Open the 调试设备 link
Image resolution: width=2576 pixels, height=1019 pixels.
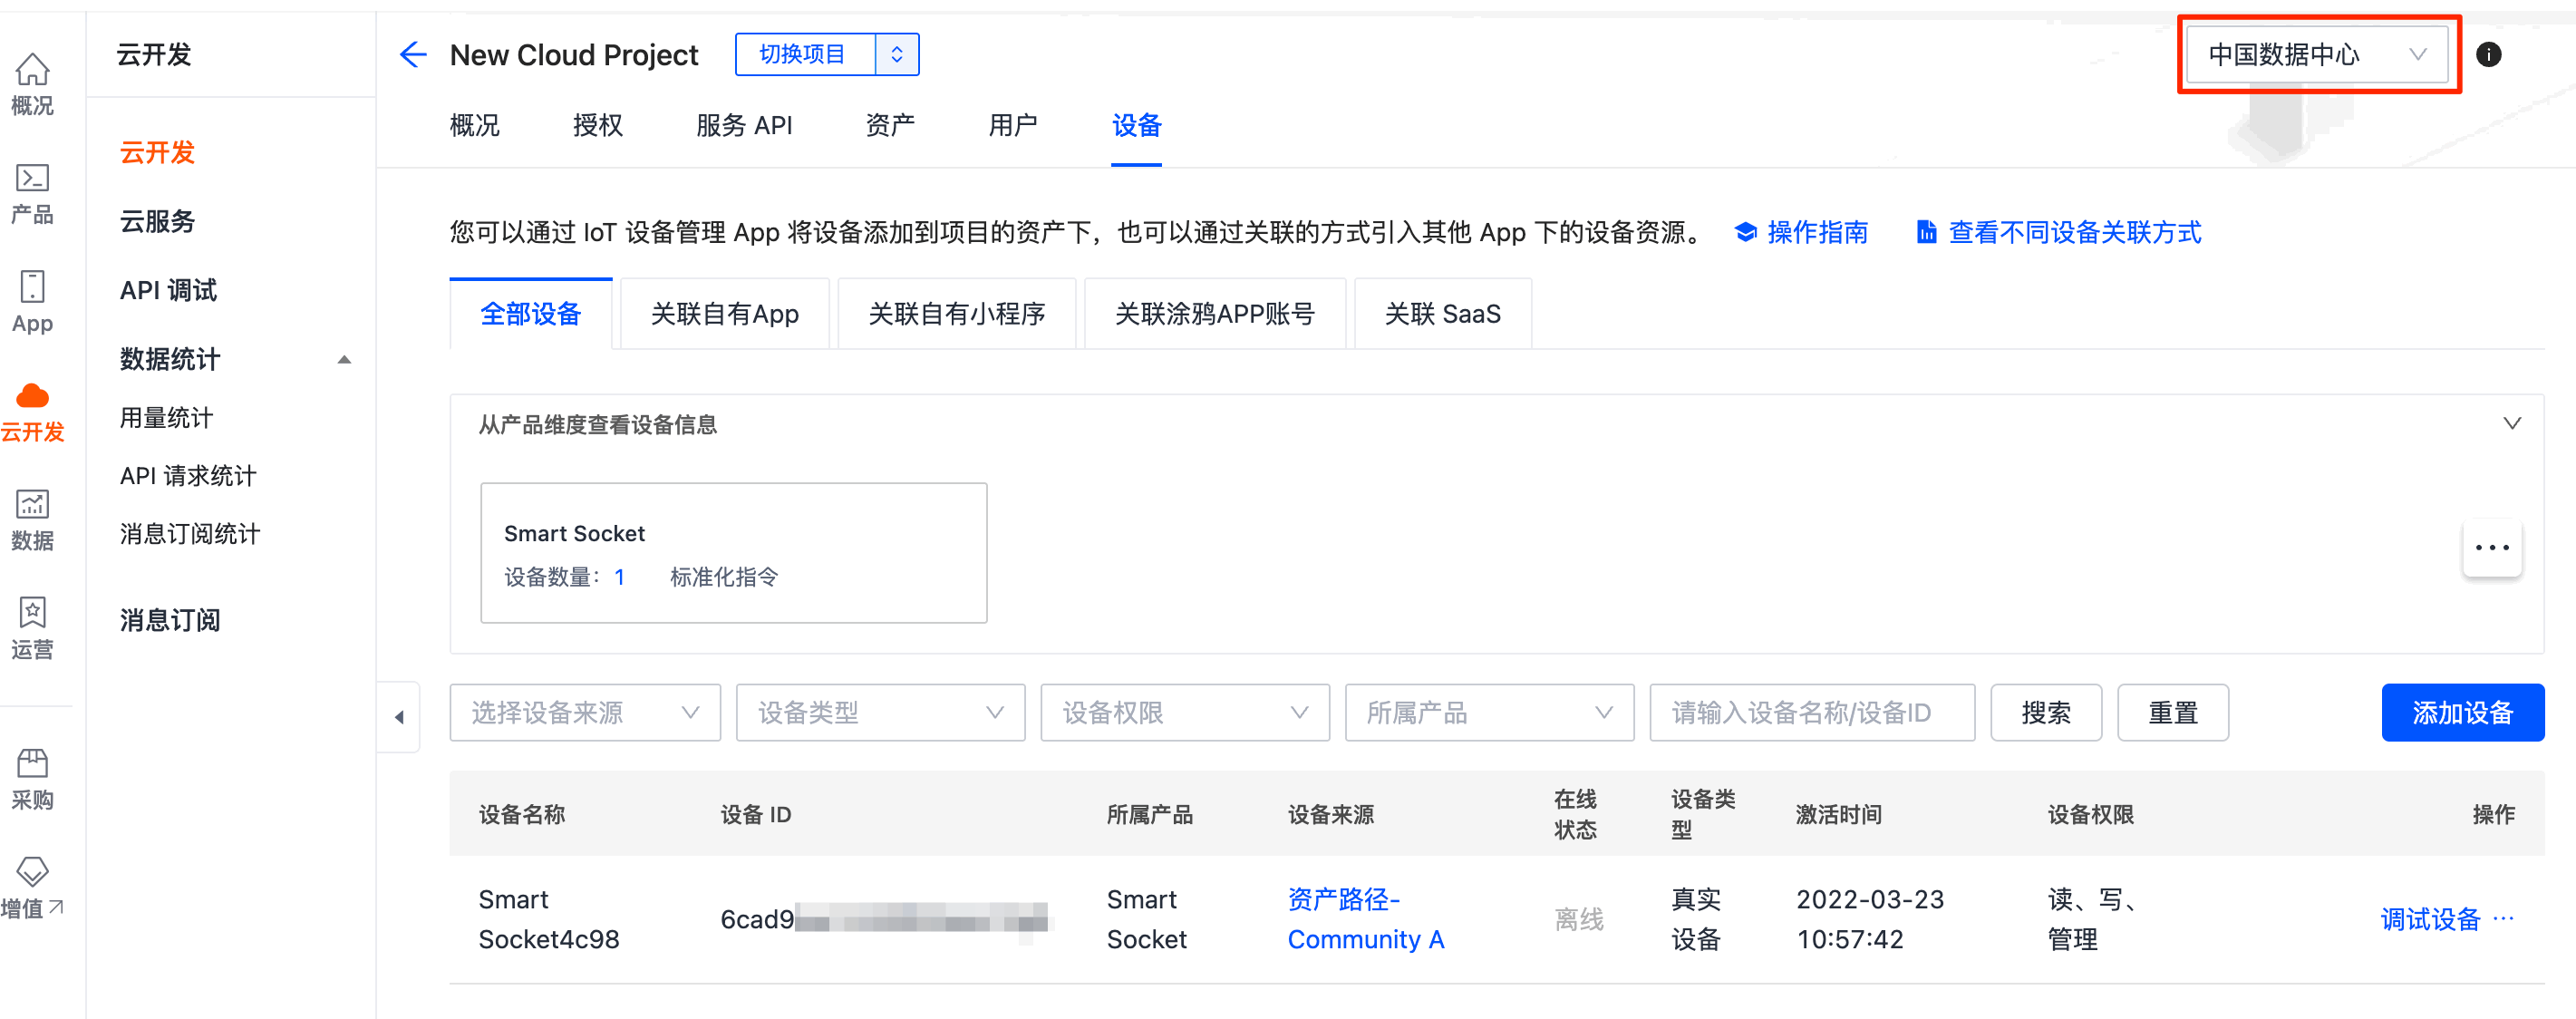(x=2430, y=919)
